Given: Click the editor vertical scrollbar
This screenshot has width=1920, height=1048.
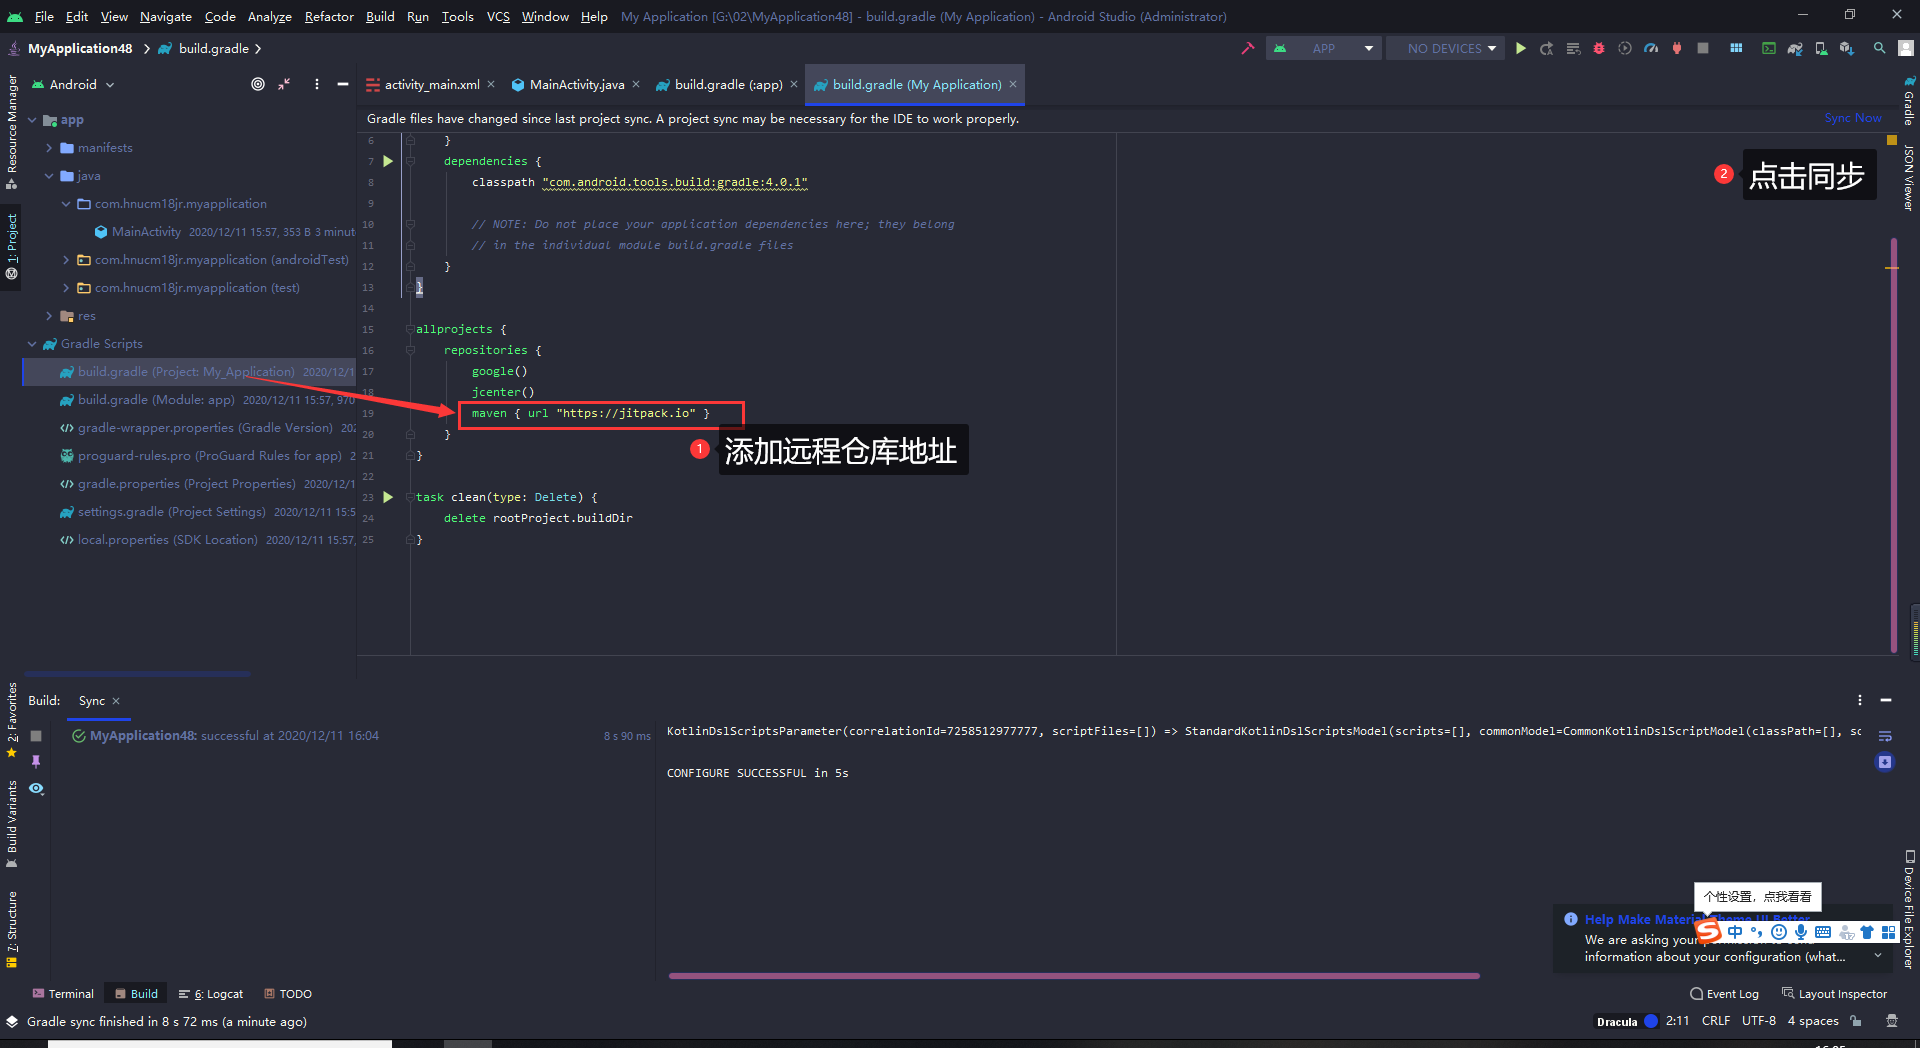Looking at the screenshot, I should click(x=1893, y=445).
